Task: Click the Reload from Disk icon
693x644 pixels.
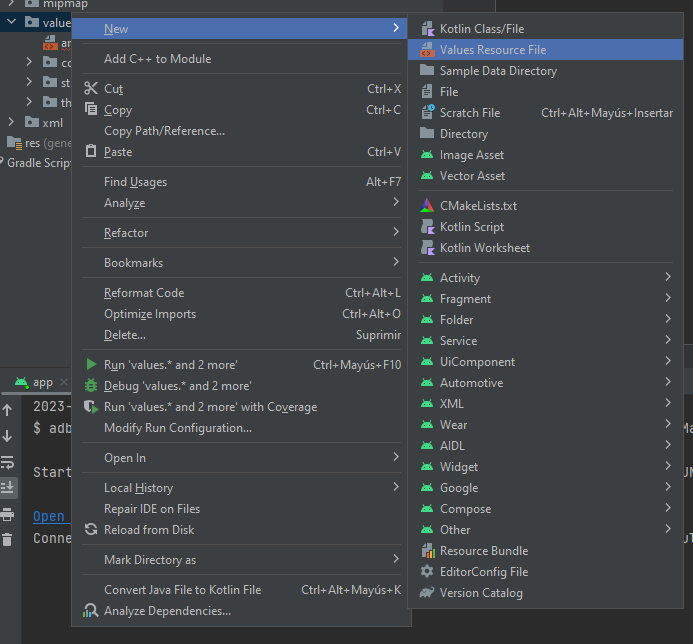Action: pyautogui.click(x=91, y=530)
